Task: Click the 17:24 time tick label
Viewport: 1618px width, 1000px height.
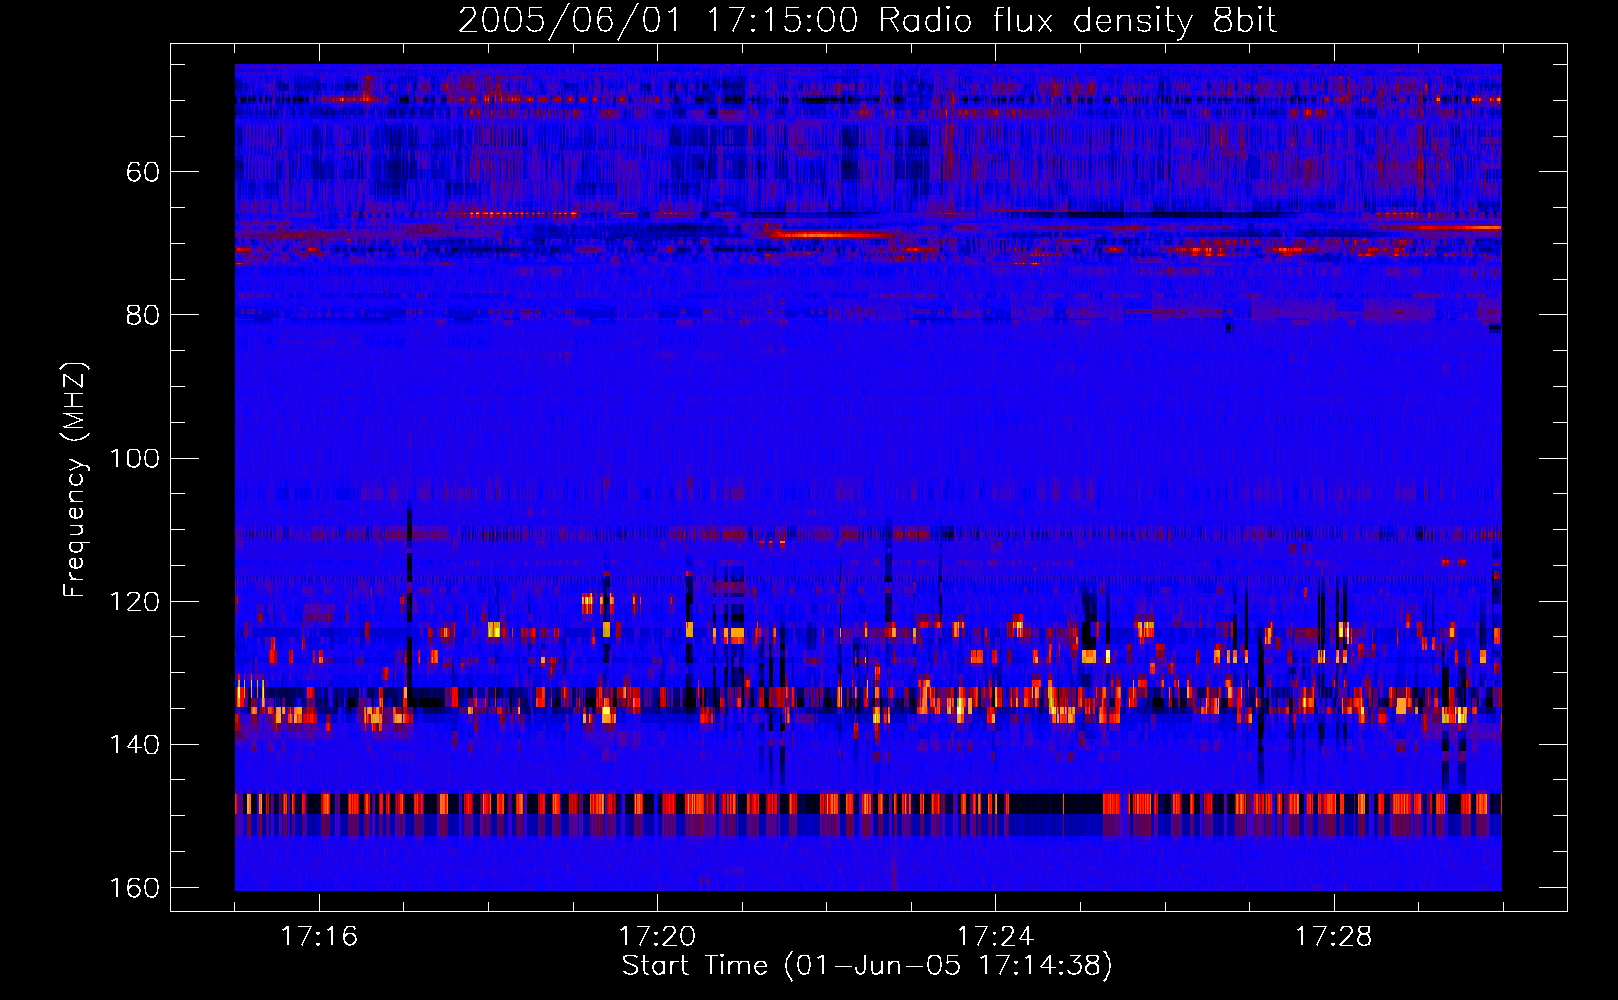Action: [x=996, y=937]
